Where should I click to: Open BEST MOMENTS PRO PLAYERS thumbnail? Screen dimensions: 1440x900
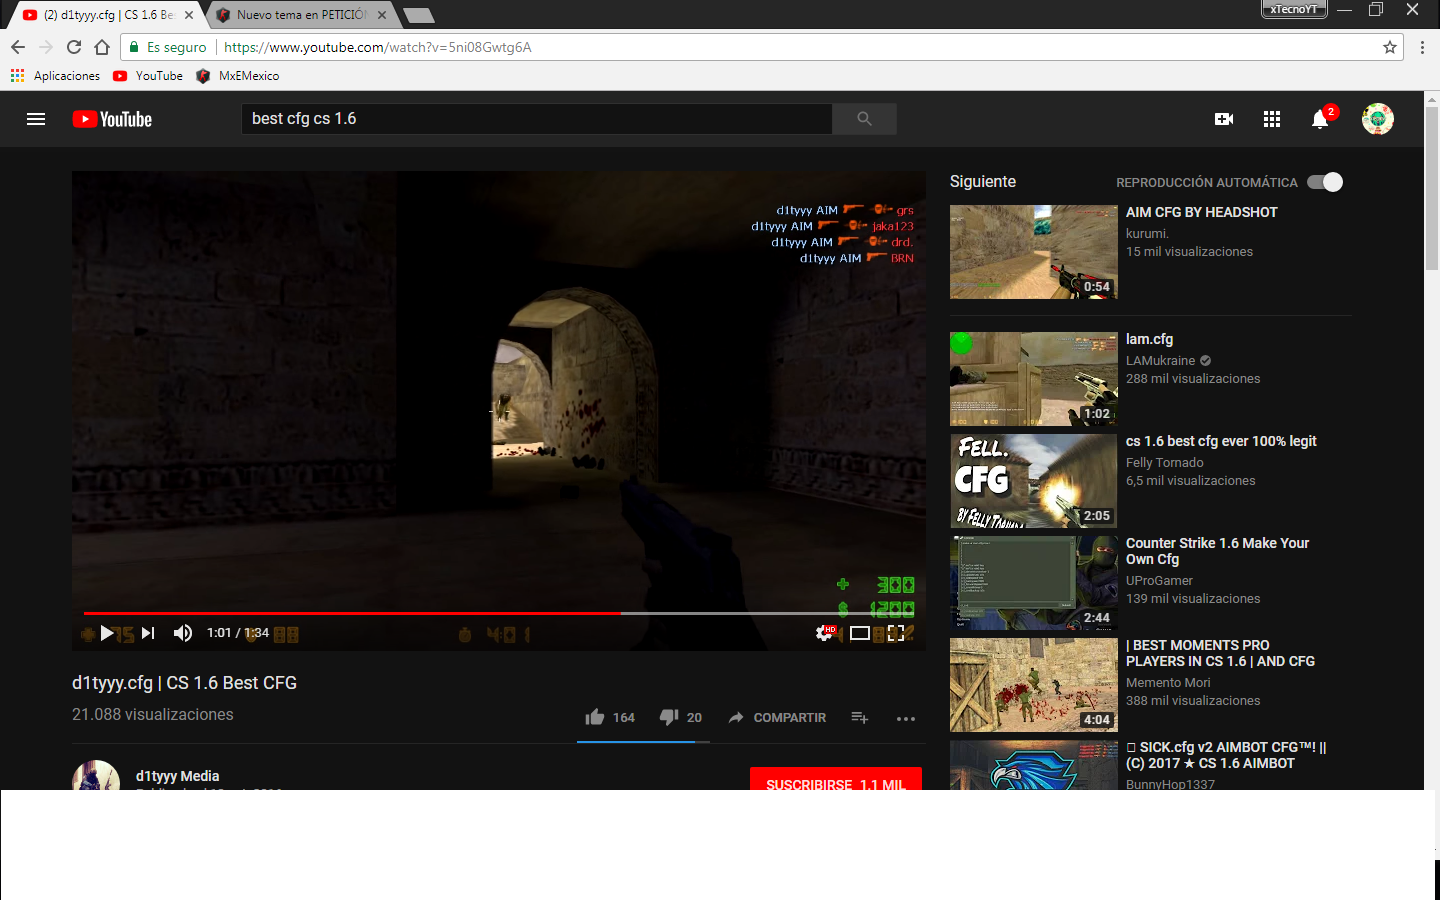(x=1034, y=685)
